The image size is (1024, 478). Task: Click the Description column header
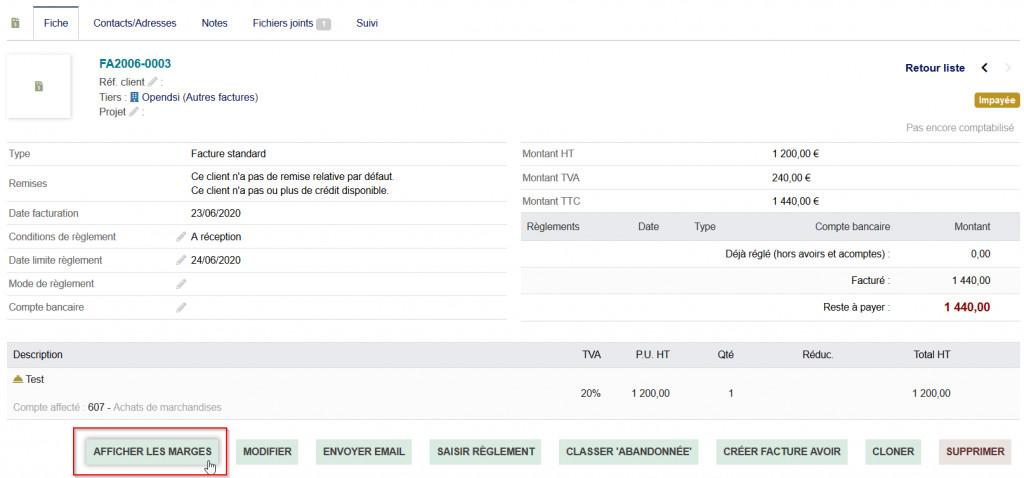click(38, 355)
